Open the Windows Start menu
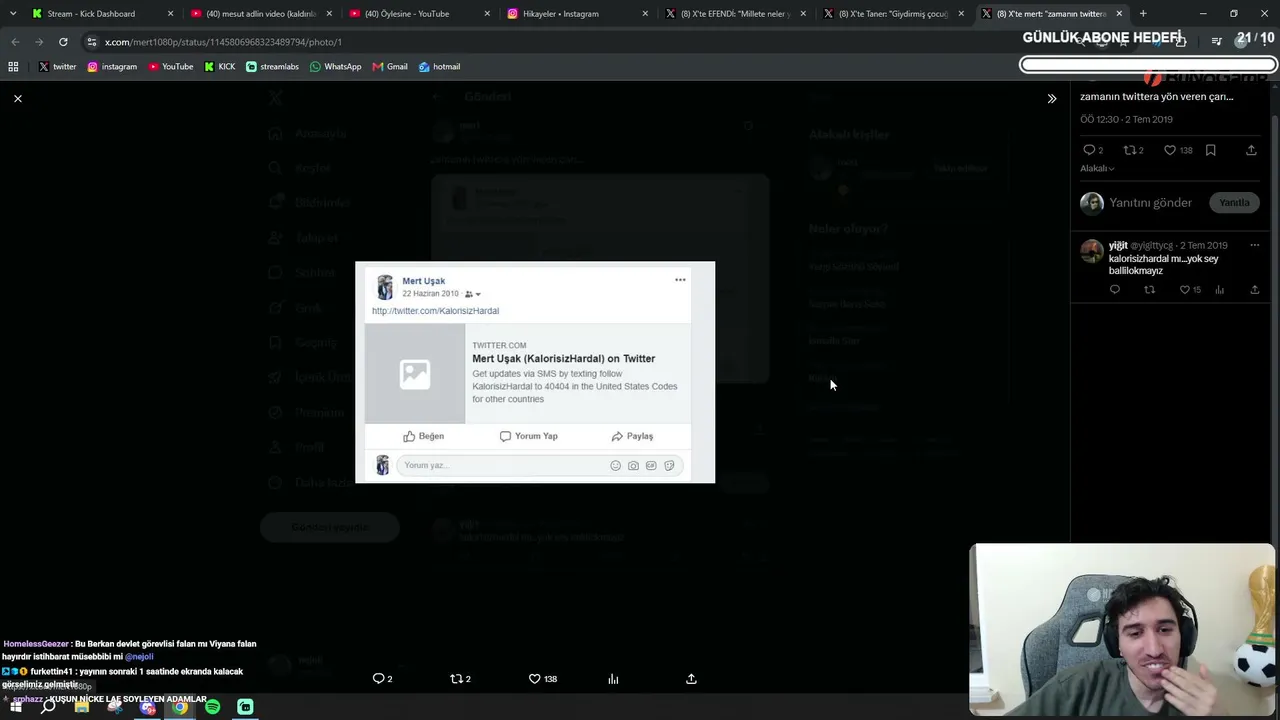 point(15,707)
